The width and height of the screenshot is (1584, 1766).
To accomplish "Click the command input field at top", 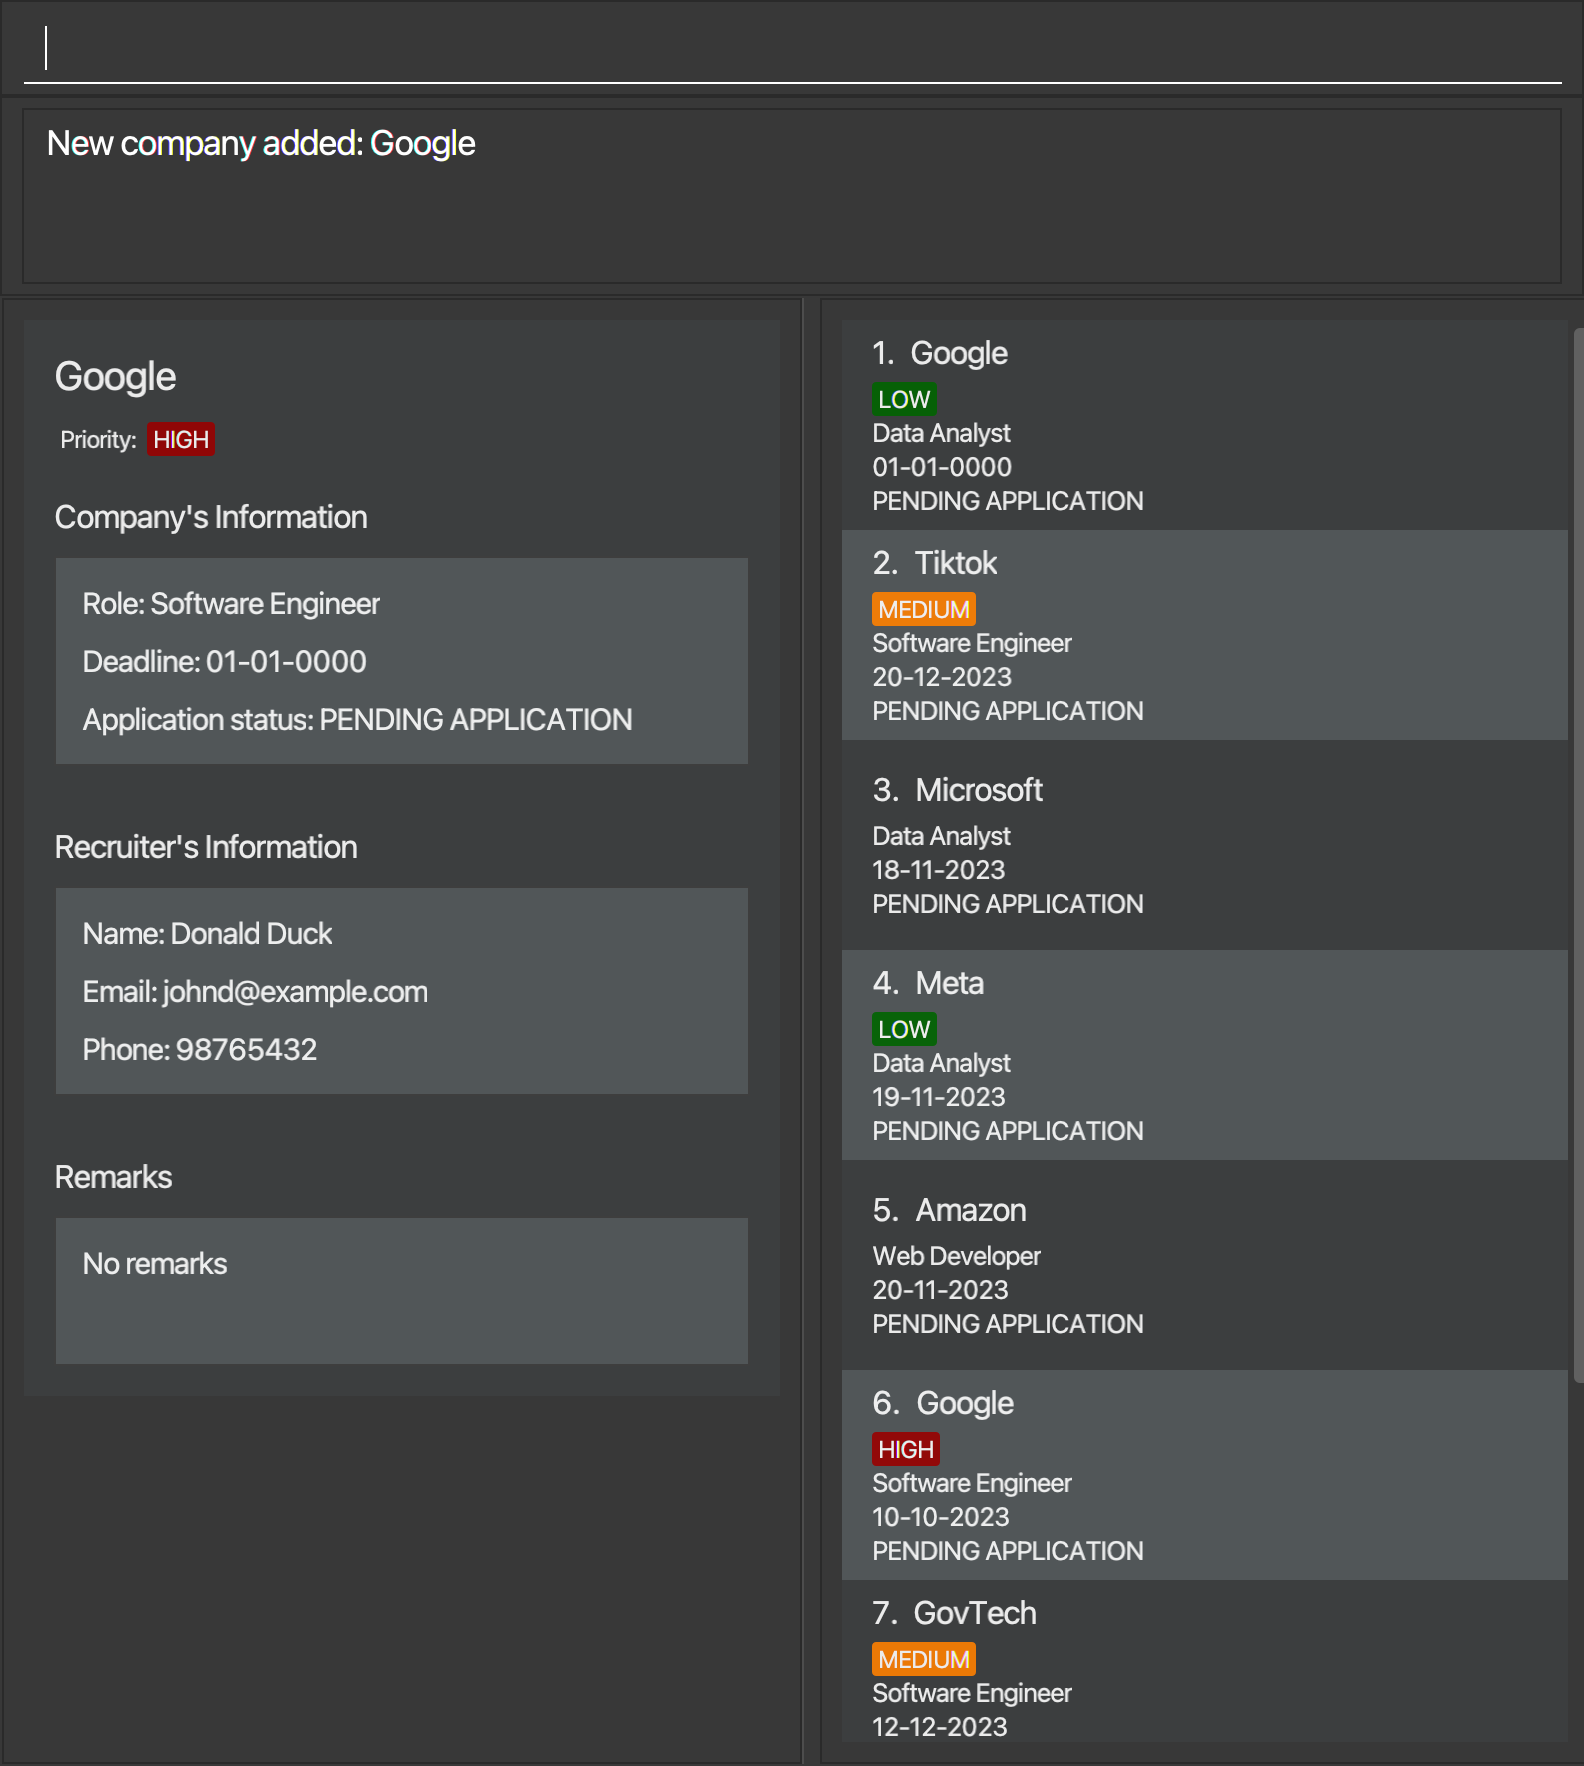I will (790, 49).
